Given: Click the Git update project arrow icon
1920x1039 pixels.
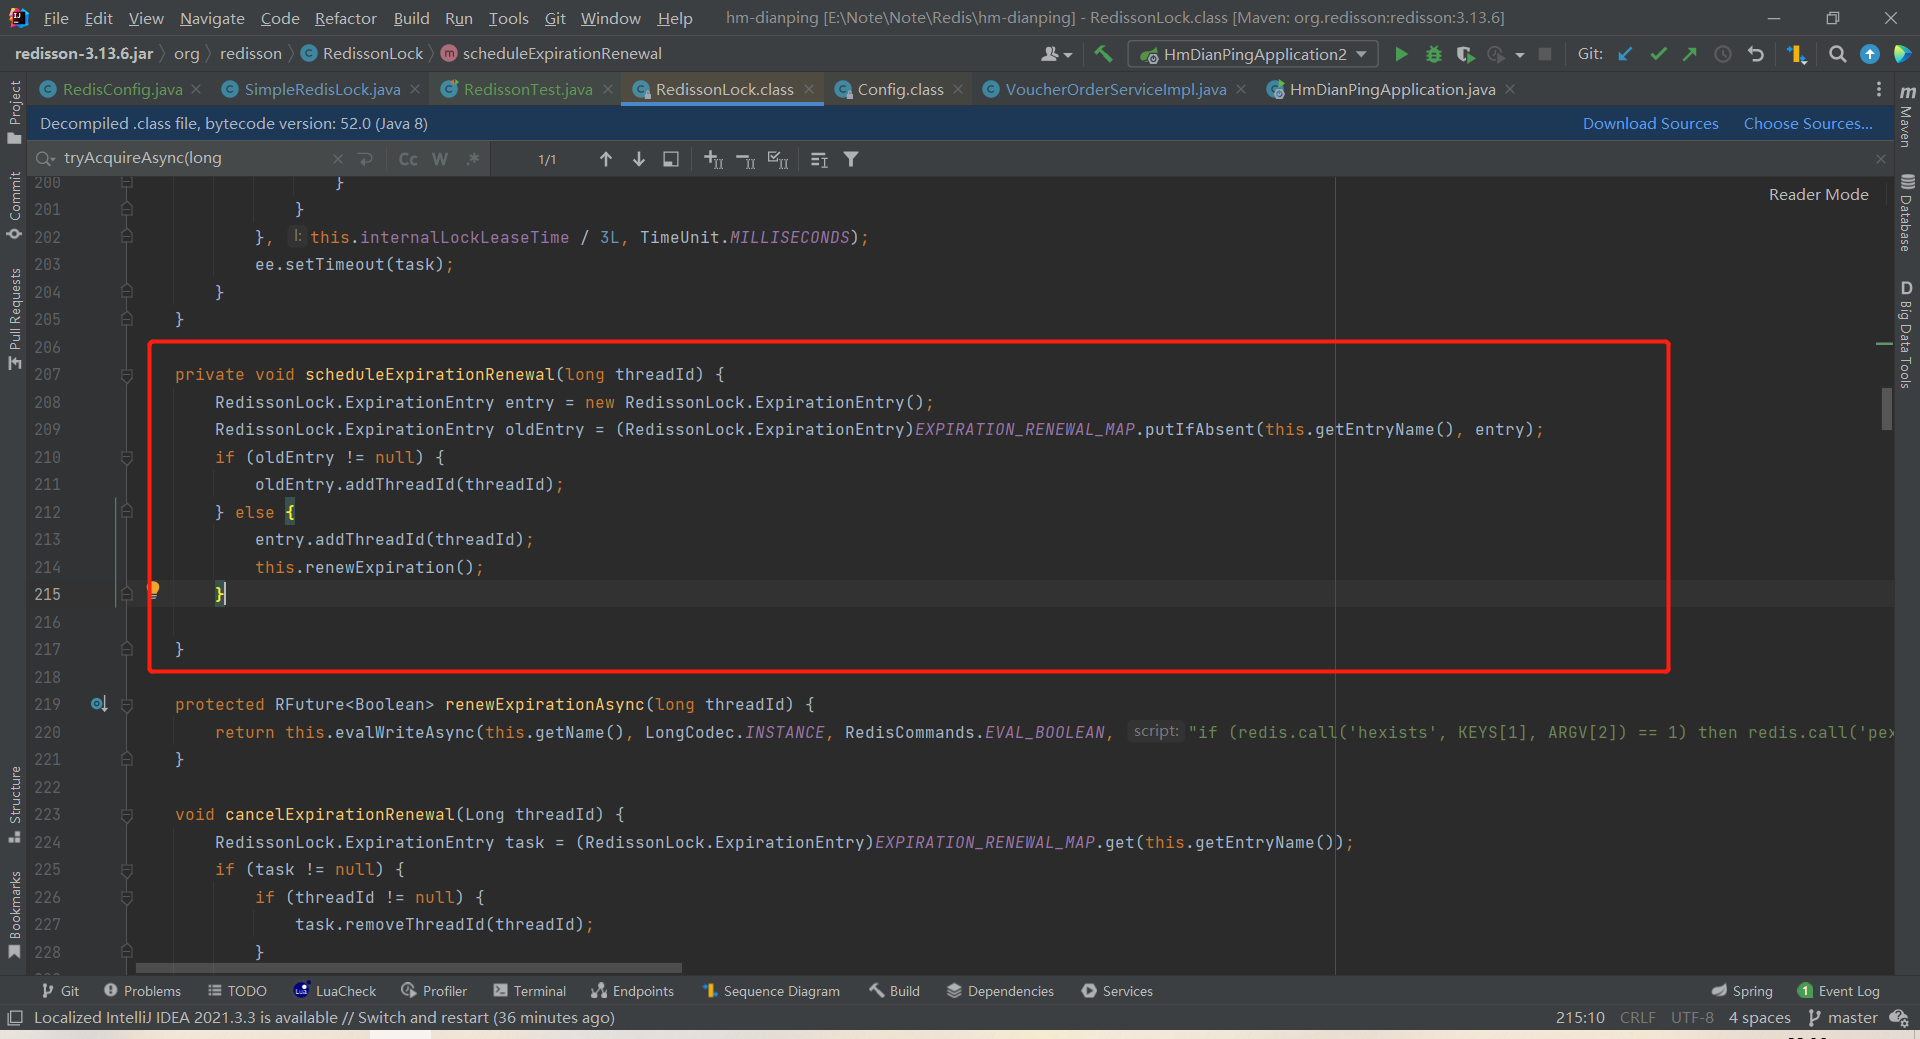Looking at the screenshot, I should tap(1626, 54).
